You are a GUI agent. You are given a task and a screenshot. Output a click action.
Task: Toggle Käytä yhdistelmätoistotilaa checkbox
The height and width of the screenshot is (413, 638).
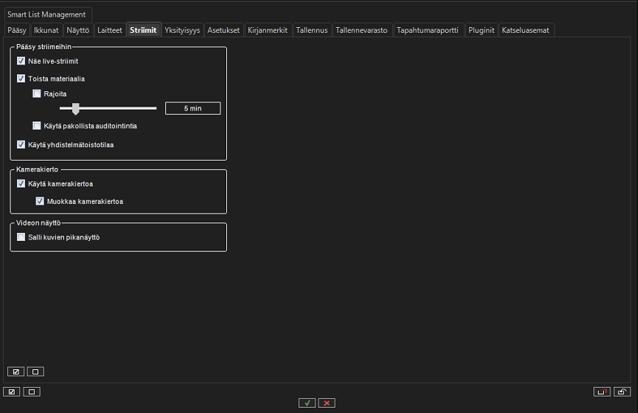(21, 144)
